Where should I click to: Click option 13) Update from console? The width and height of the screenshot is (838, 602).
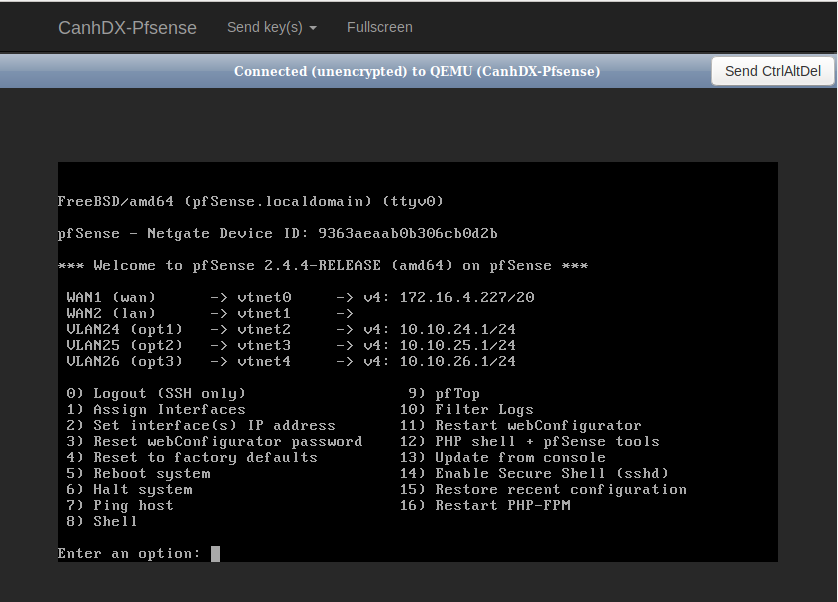coord(503,458)
